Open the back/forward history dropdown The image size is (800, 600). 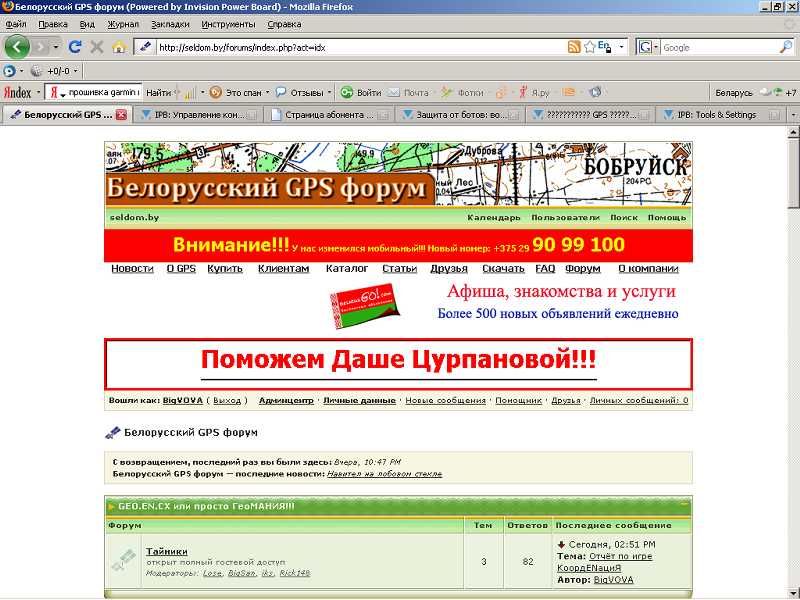point(56,47)
